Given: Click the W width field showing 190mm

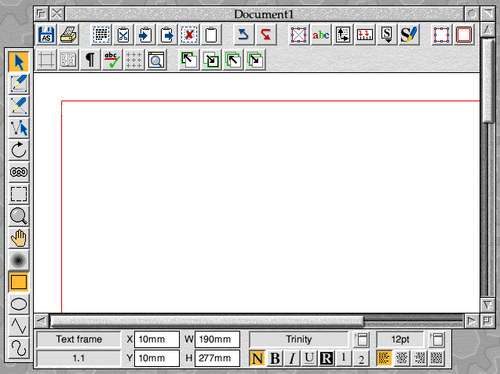Looking at the screenshot, I should (x=217, y=339).
